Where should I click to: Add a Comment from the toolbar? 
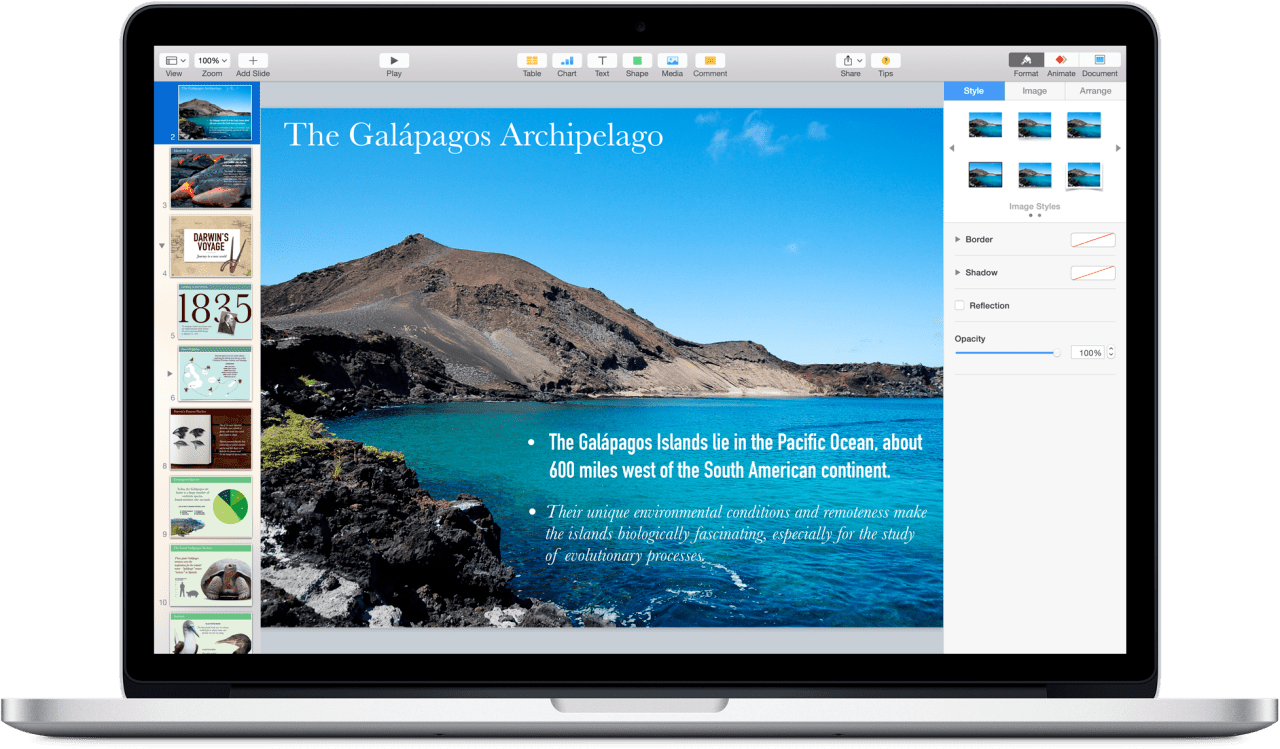point(710,61)
